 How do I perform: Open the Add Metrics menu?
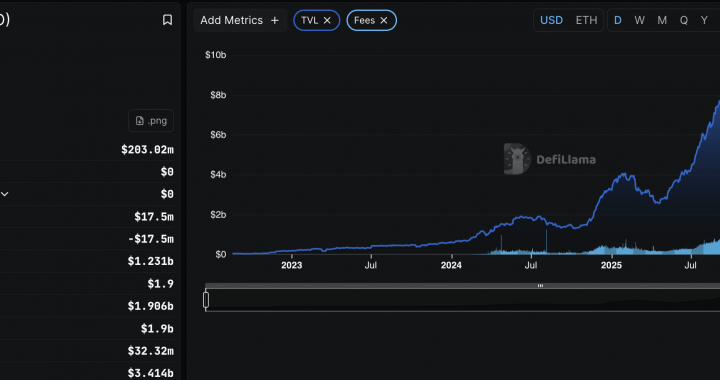(240, 20)
